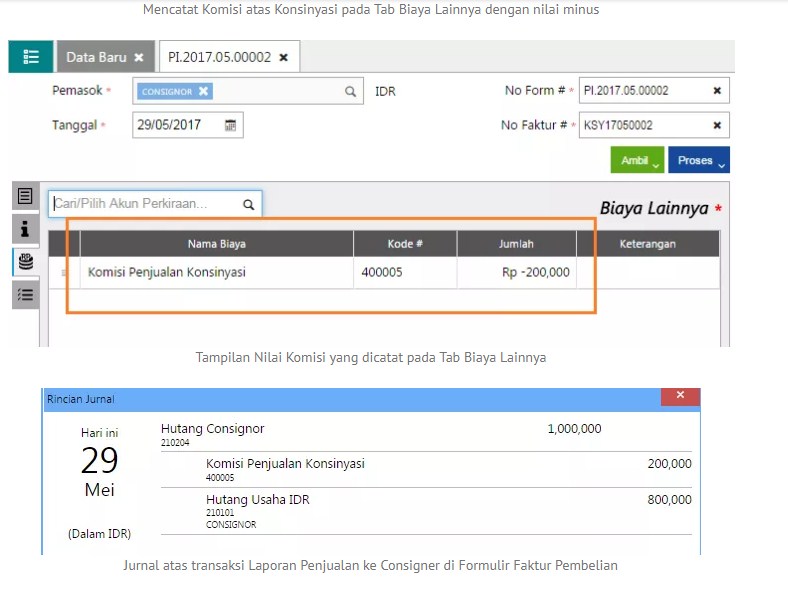788x589 pixels.
Task: Close the PI.2017.05.00002 tab
Action: (x=284, y=58)
